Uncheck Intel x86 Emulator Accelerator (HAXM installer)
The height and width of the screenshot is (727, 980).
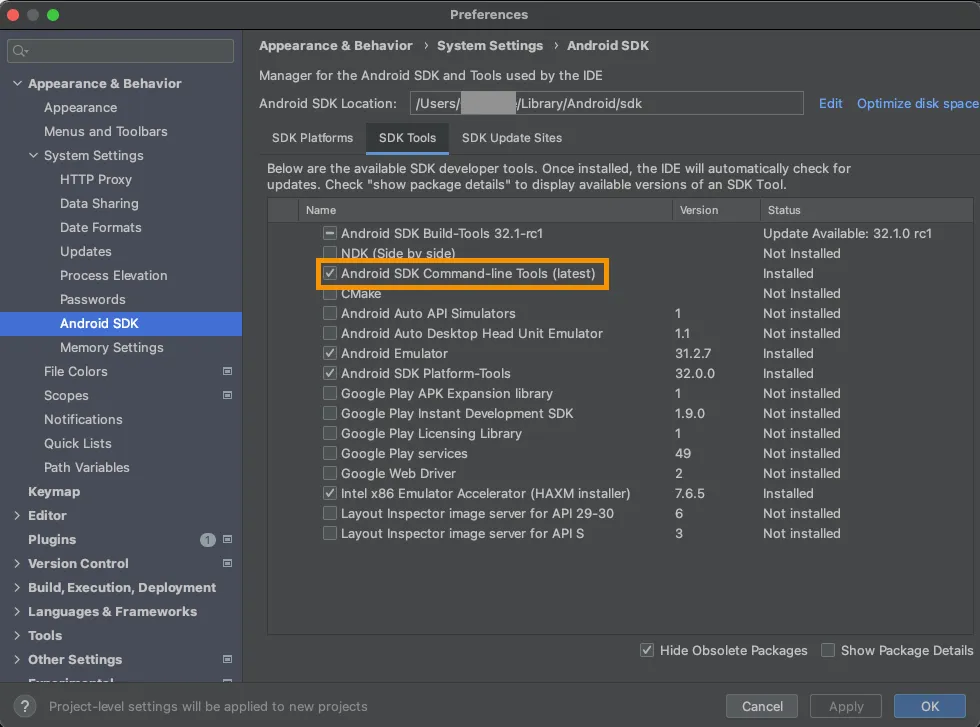coord(329,493)
